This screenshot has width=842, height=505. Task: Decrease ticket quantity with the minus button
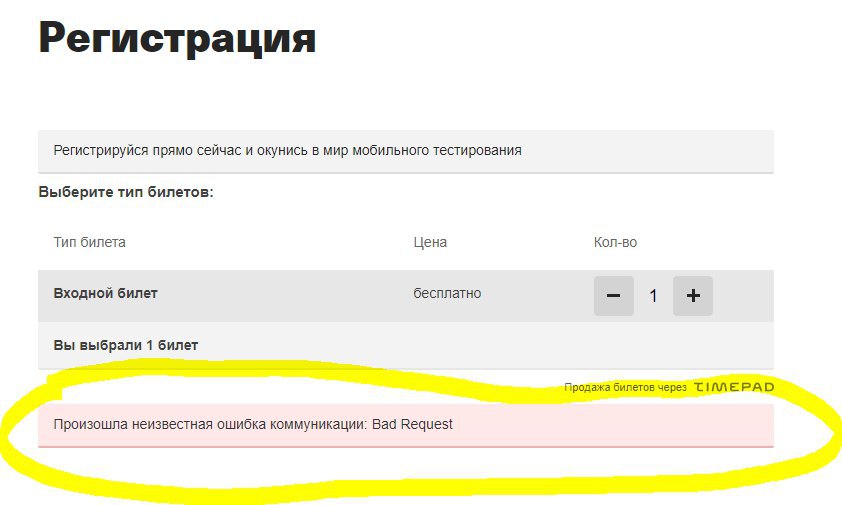614,295
